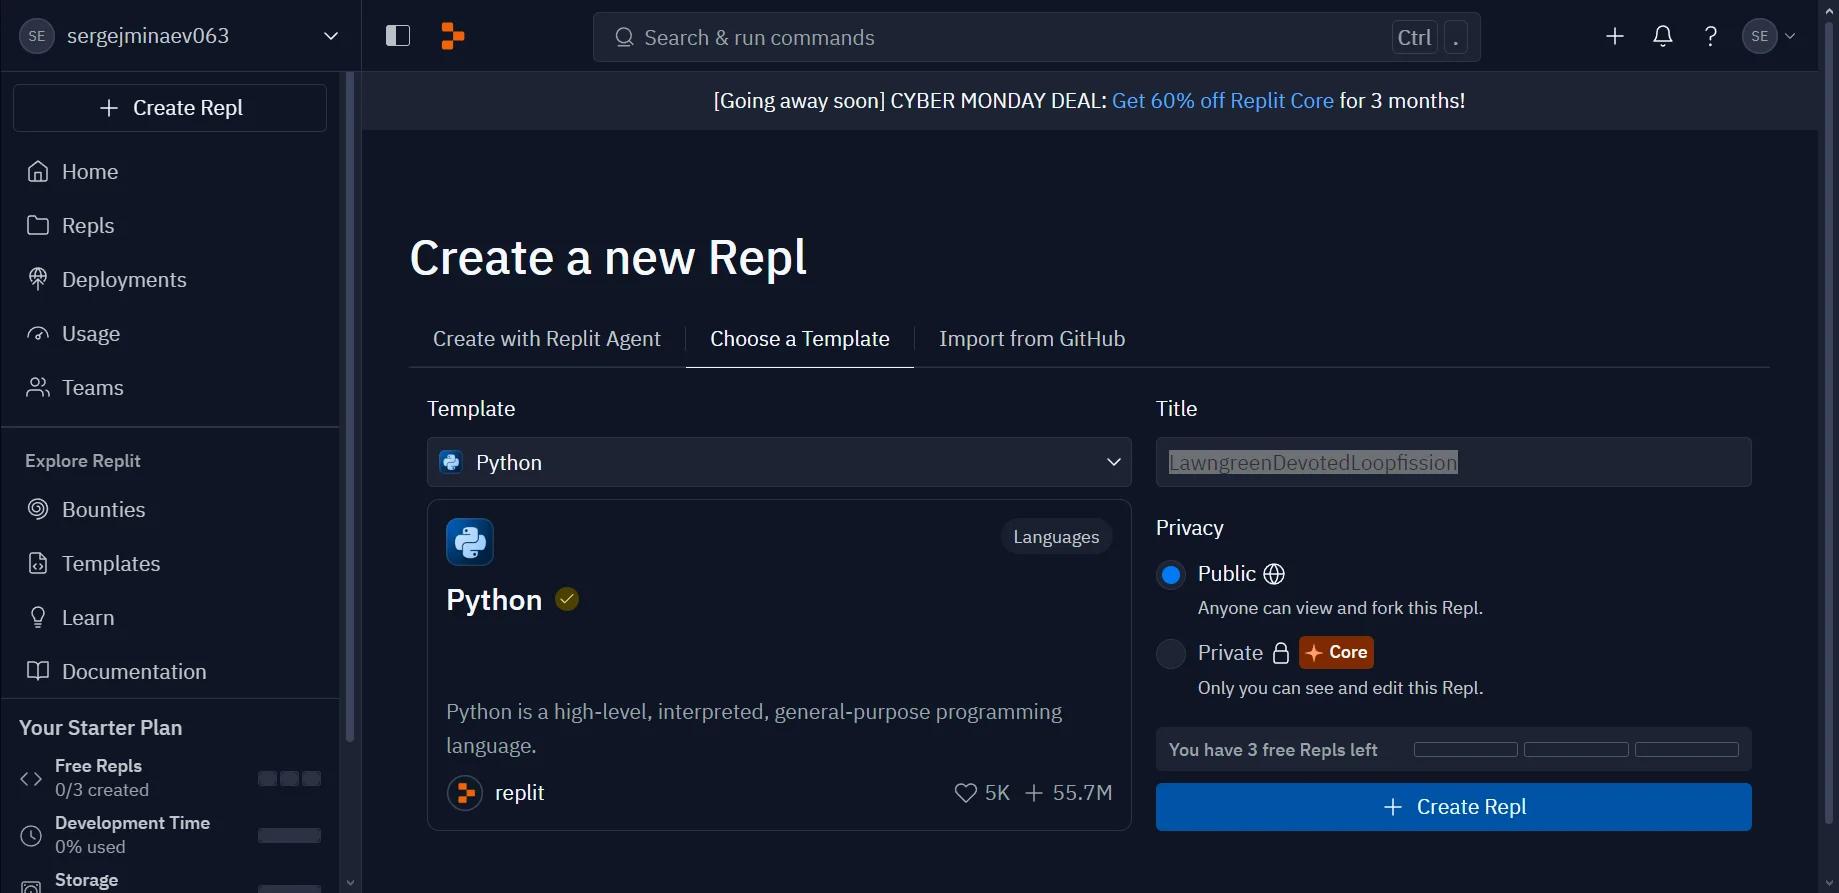Click the free Repls remaining progress bar
Screen dimensions: 1839x893
coord(1576,750)
